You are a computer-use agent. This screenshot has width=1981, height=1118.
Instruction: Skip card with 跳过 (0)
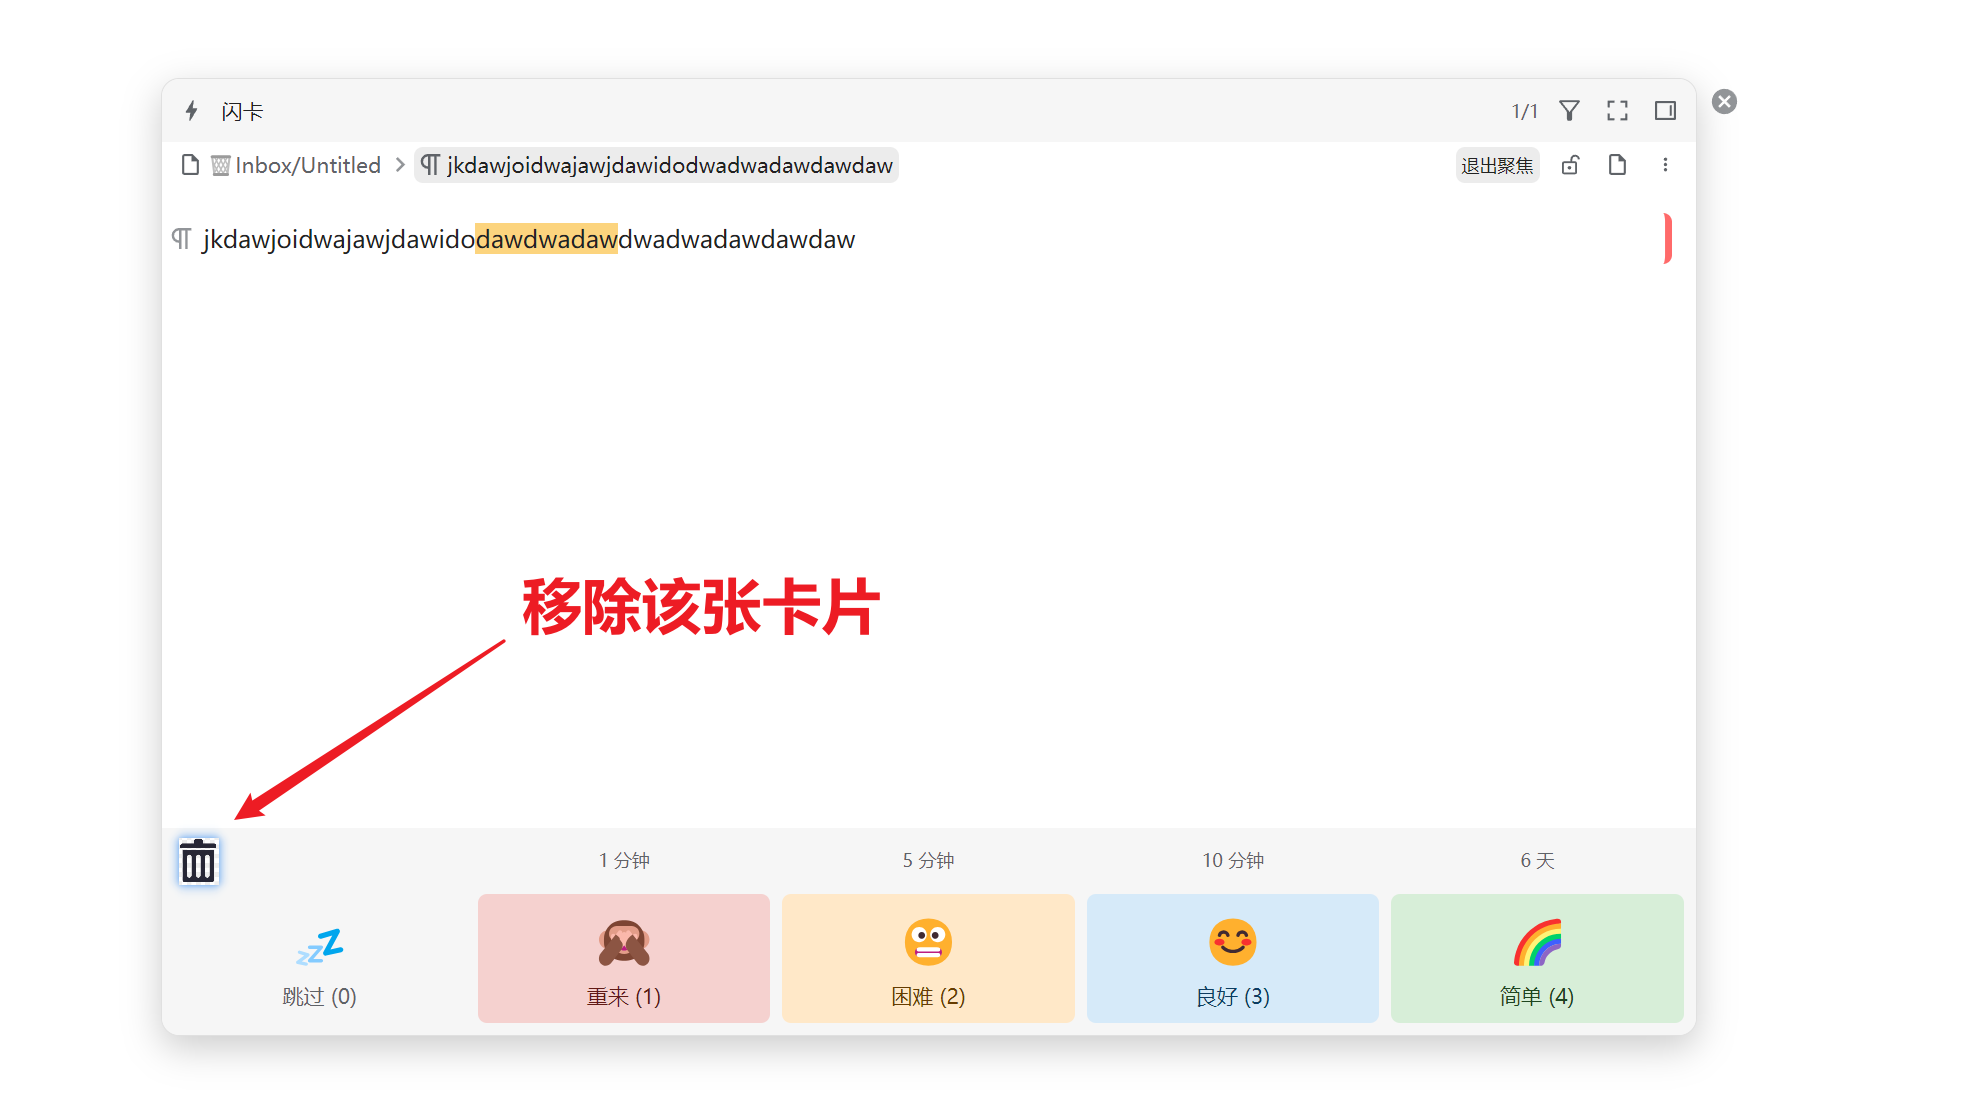319,958
